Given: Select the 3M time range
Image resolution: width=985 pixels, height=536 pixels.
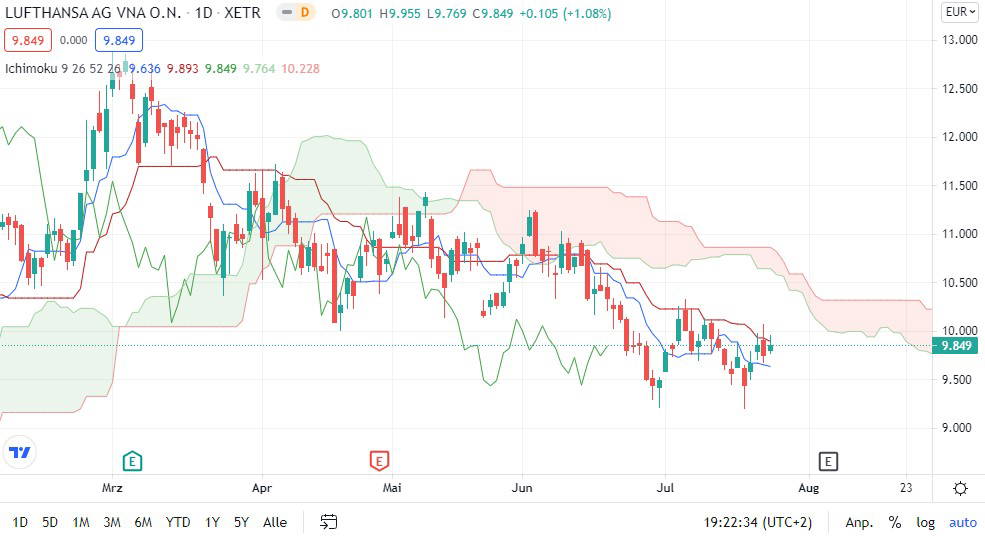Looking at the screenshot, I should click(112, 522).
